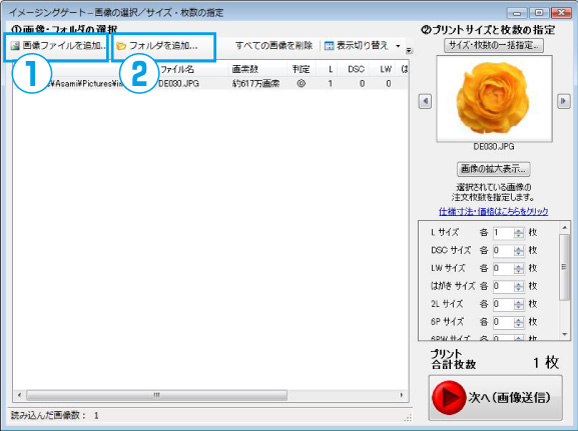This screenshot has width=578, height=431.
Task: Click DSC column header
Action: (356, 69)
